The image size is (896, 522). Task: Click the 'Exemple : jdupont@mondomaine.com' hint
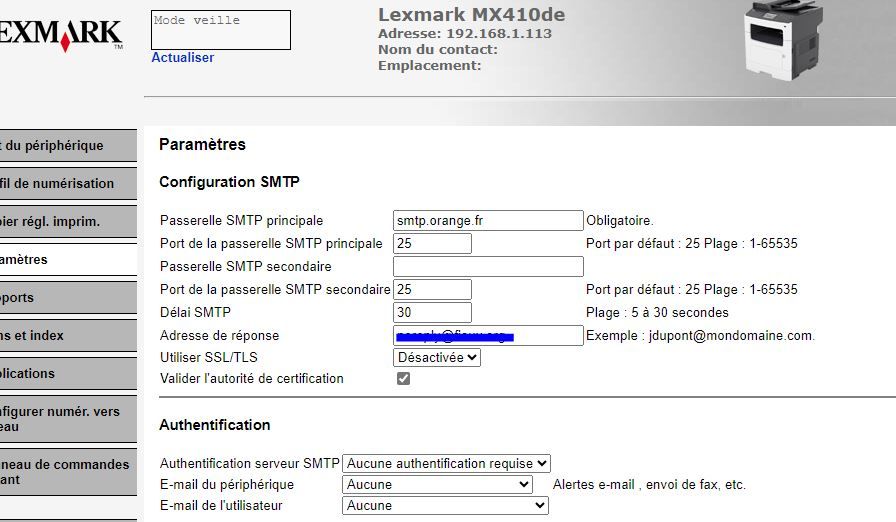click(x=700, y=336)
